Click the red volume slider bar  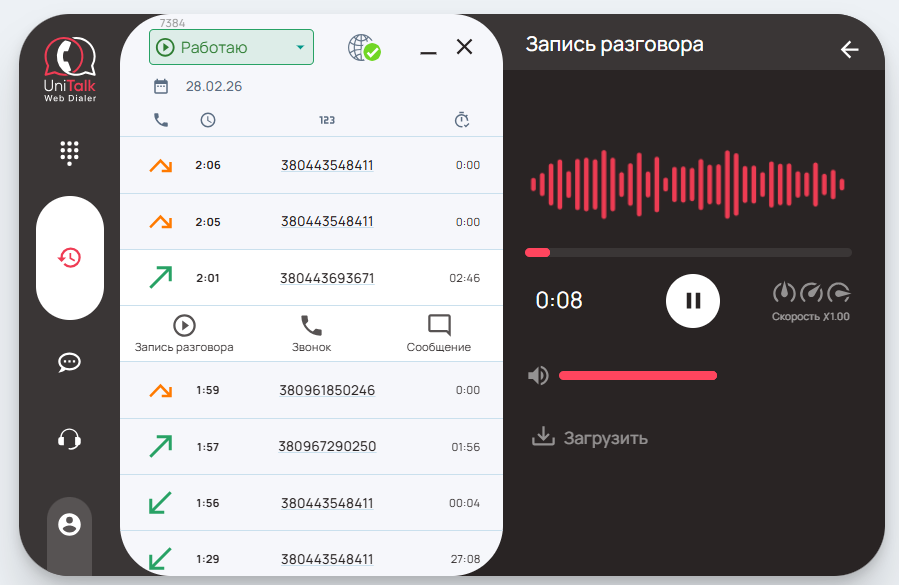(x=637, y=375)
